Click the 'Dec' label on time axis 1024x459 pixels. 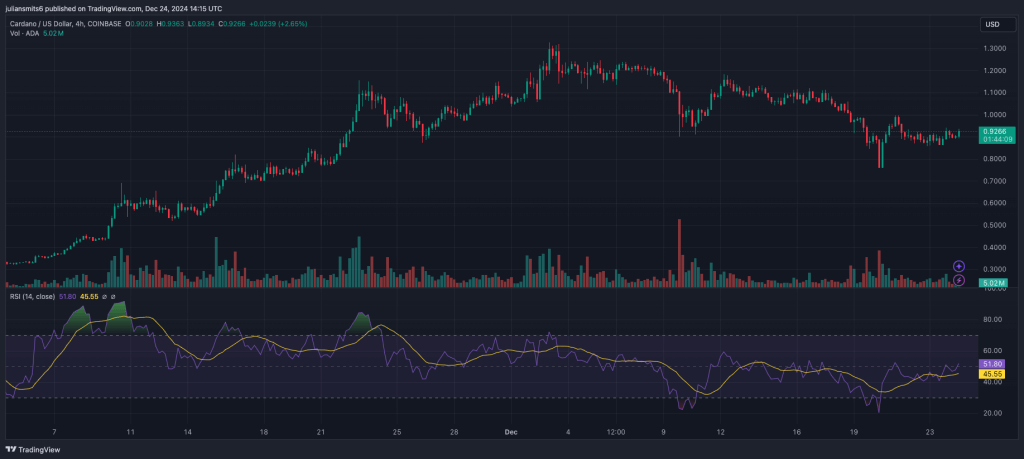click(x=511, y=432)
